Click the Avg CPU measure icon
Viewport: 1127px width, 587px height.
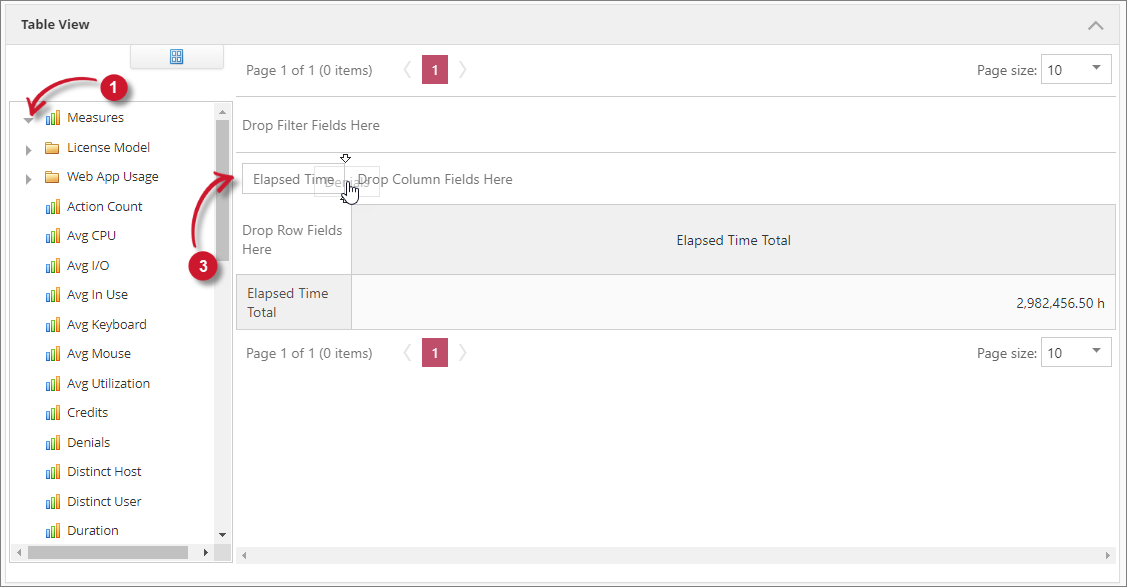53,236
